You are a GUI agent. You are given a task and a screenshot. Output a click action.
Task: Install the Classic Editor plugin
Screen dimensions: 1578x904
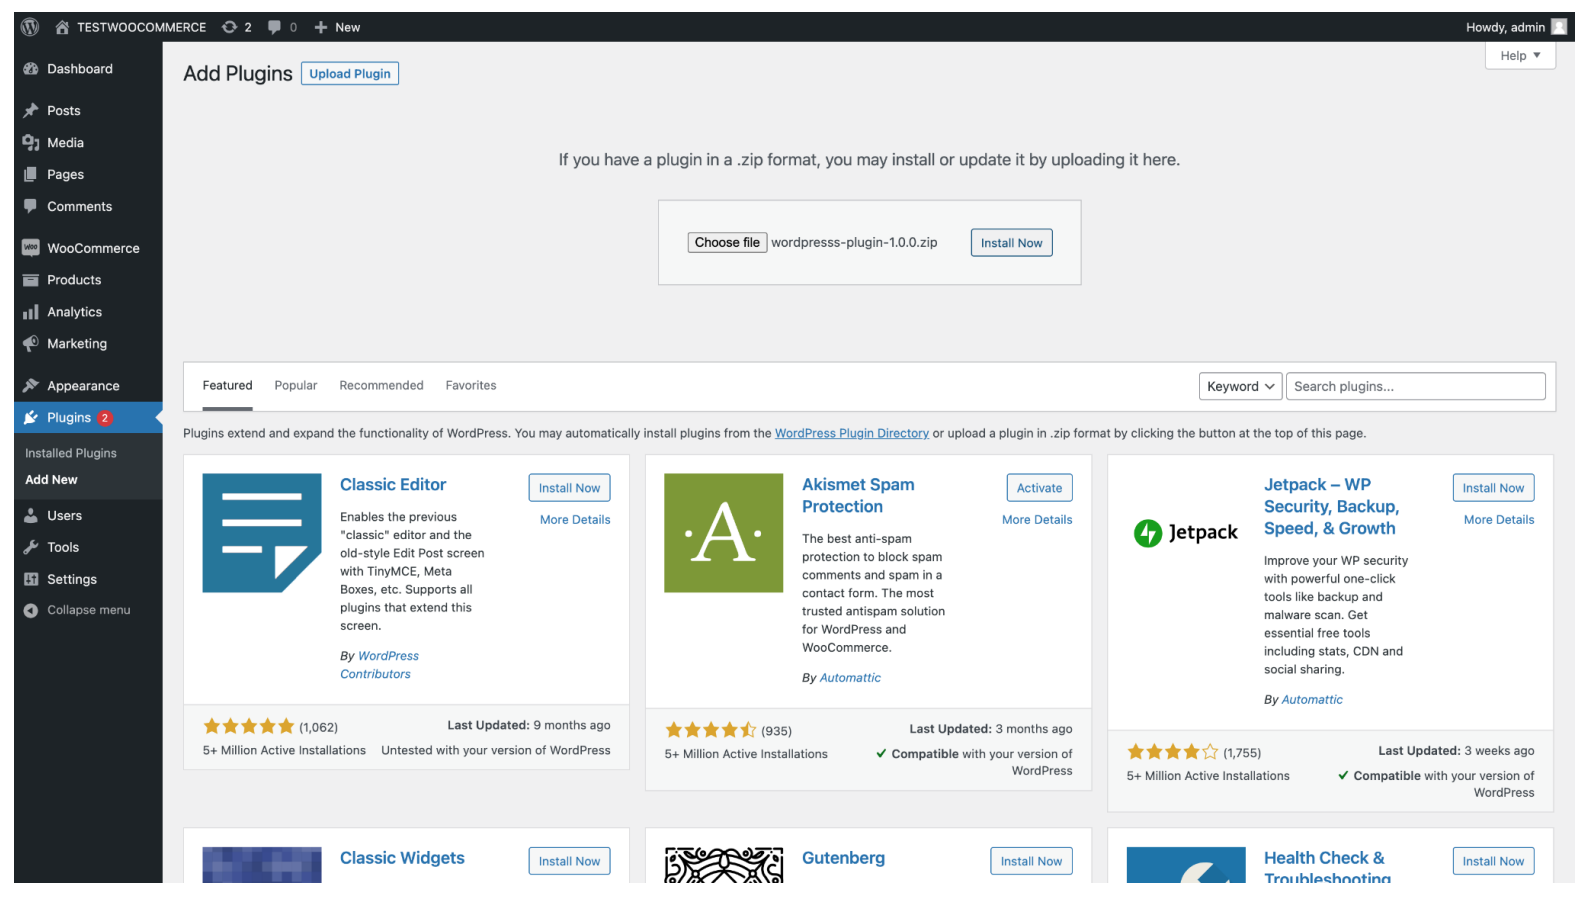(x=569, y=488)
